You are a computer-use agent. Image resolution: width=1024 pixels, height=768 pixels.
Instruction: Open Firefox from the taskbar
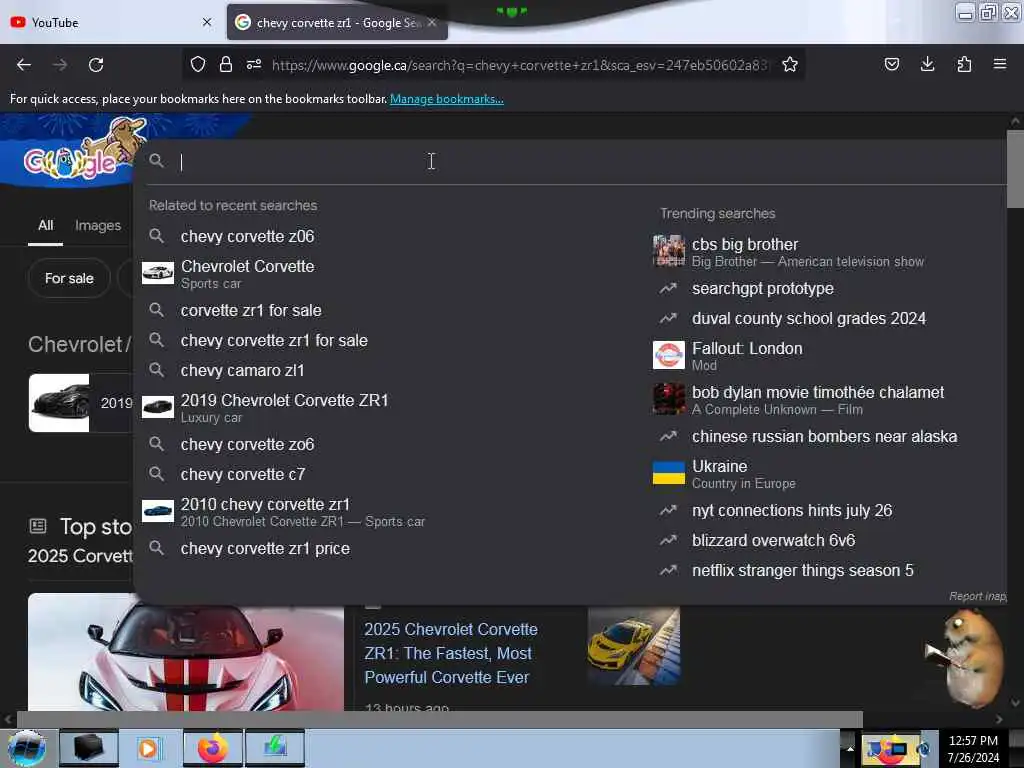click(213, 748)
